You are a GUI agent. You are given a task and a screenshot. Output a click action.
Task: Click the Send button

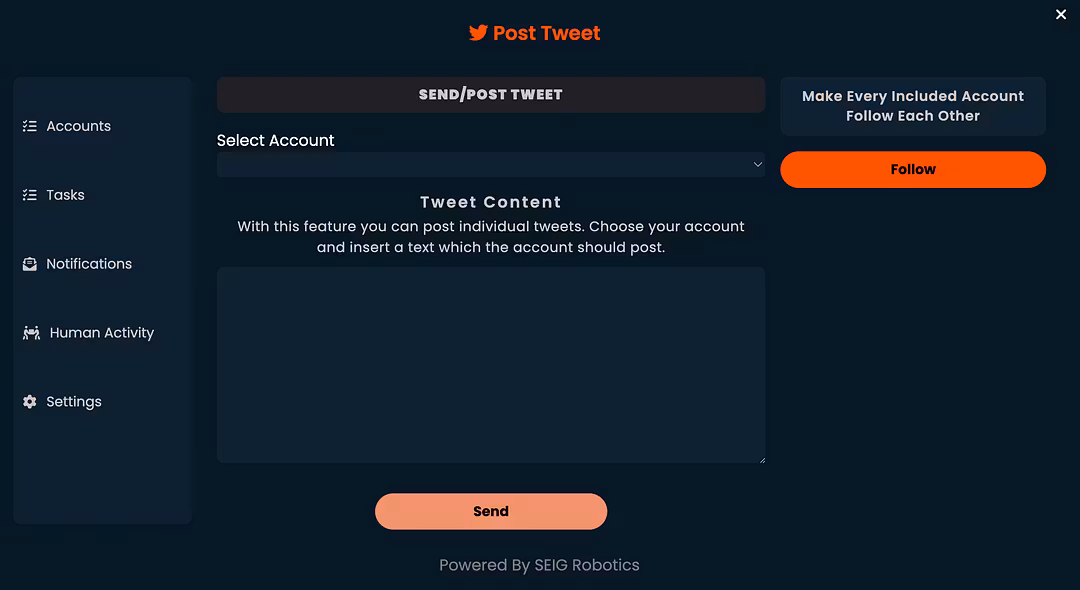pyautogui.click(x=490, y=512)
